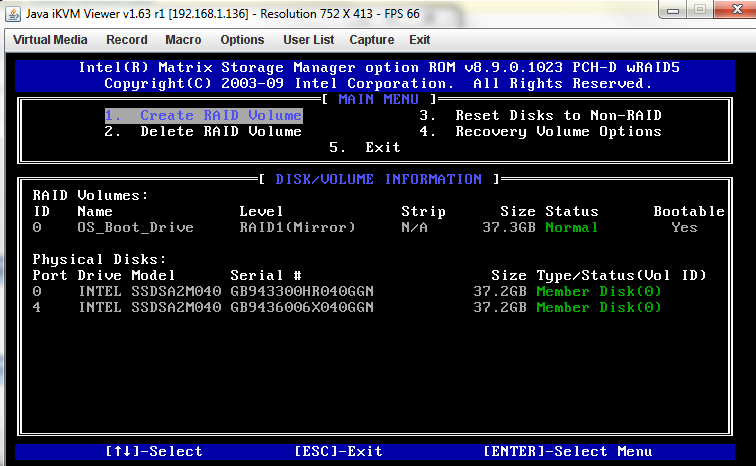Click the RAID Volumes label
Viewport: 756px width, 466px height.
pos(90,196)
